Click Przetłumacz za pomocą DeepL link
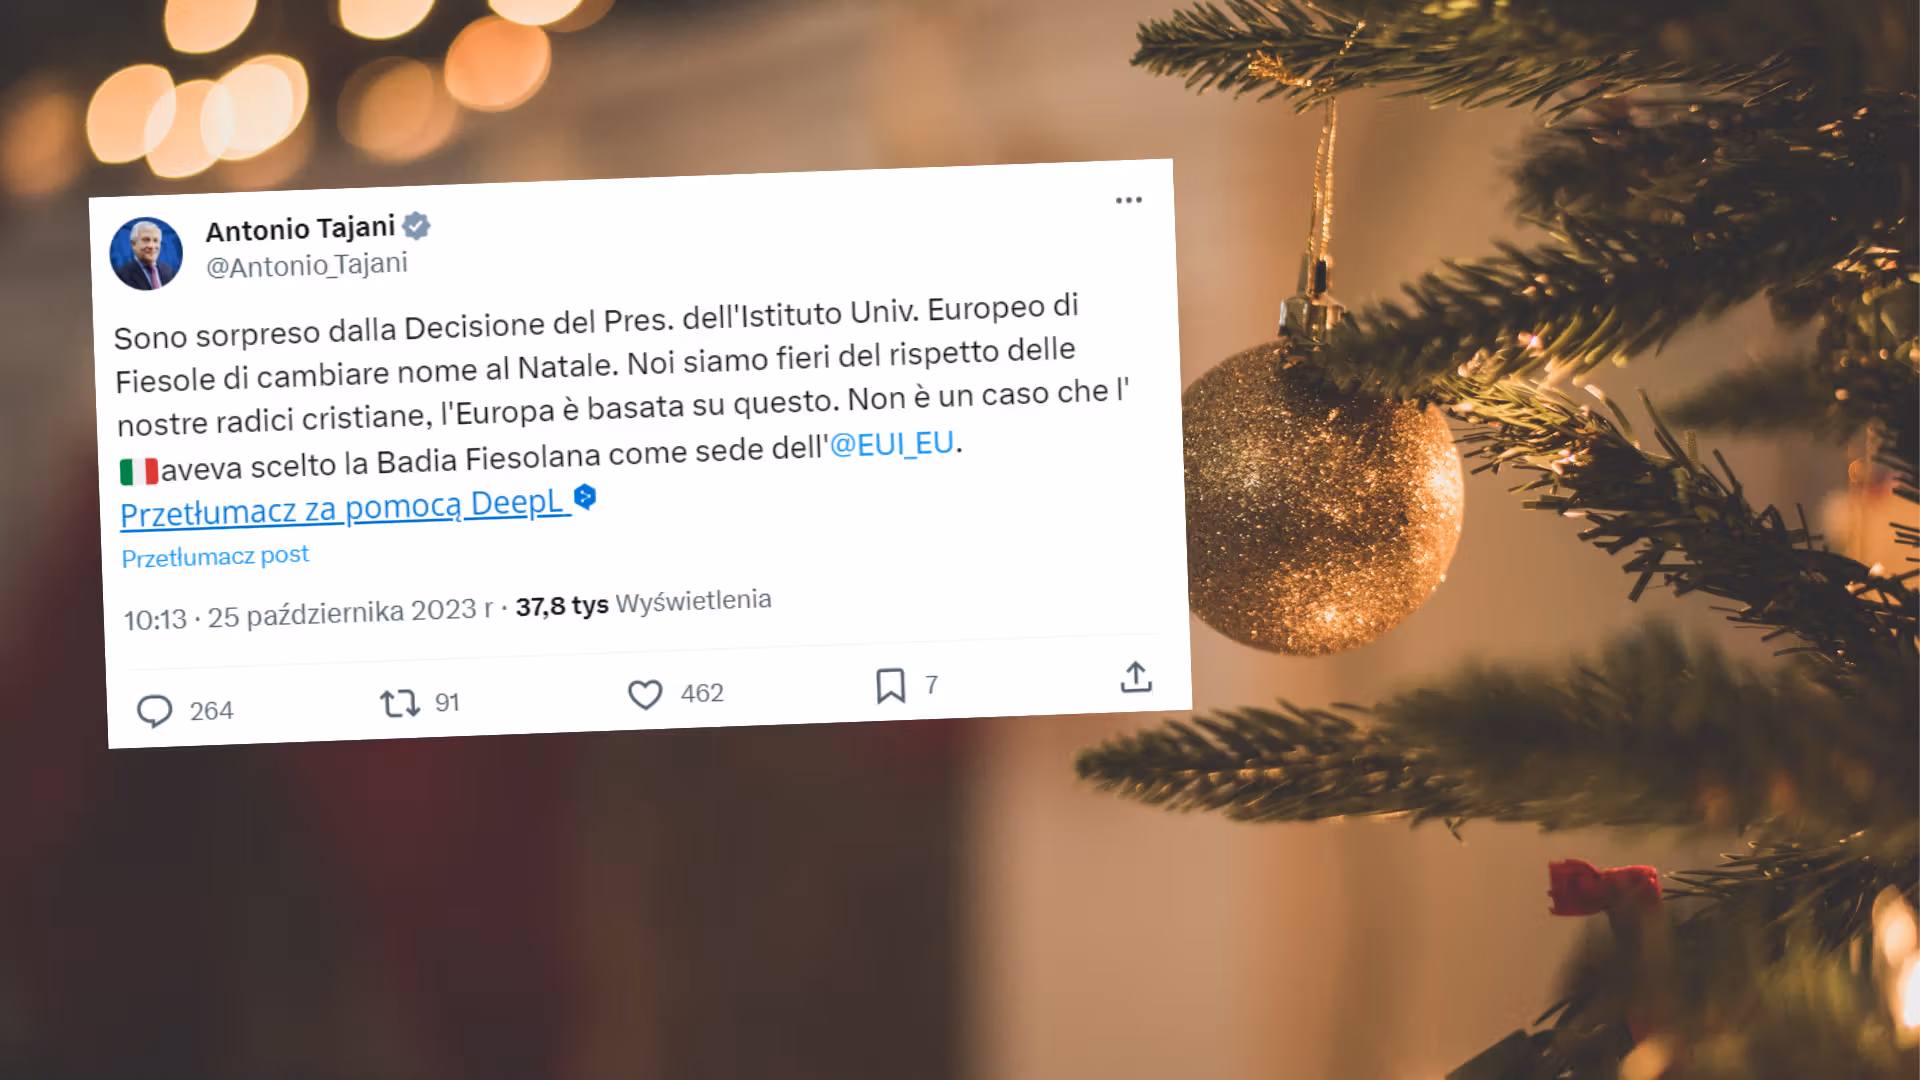 345,508
